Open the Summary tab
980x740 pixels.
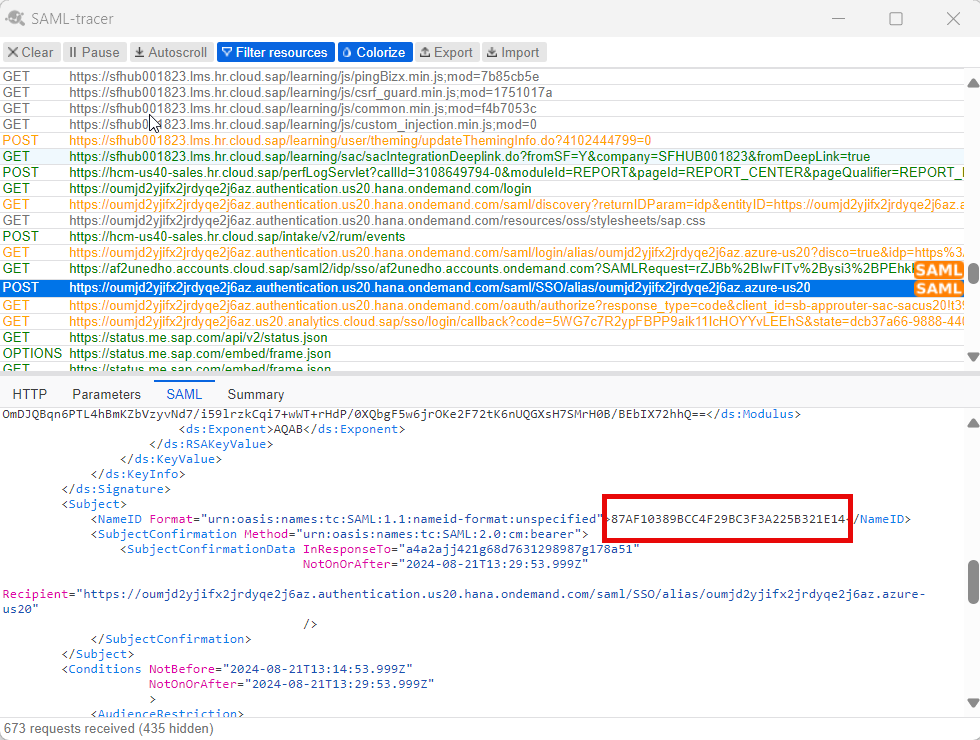click(256, 394)
